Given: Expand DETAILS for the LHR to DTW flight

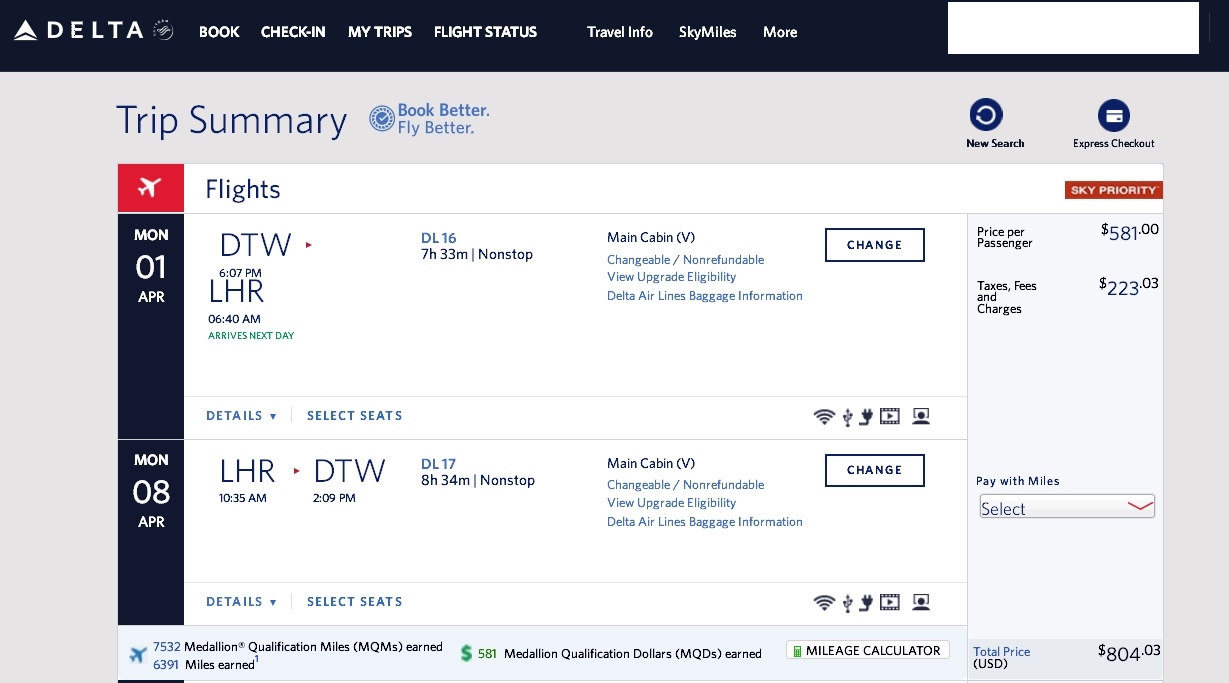Looking at the screenshot, I should [x=240, y=601].
